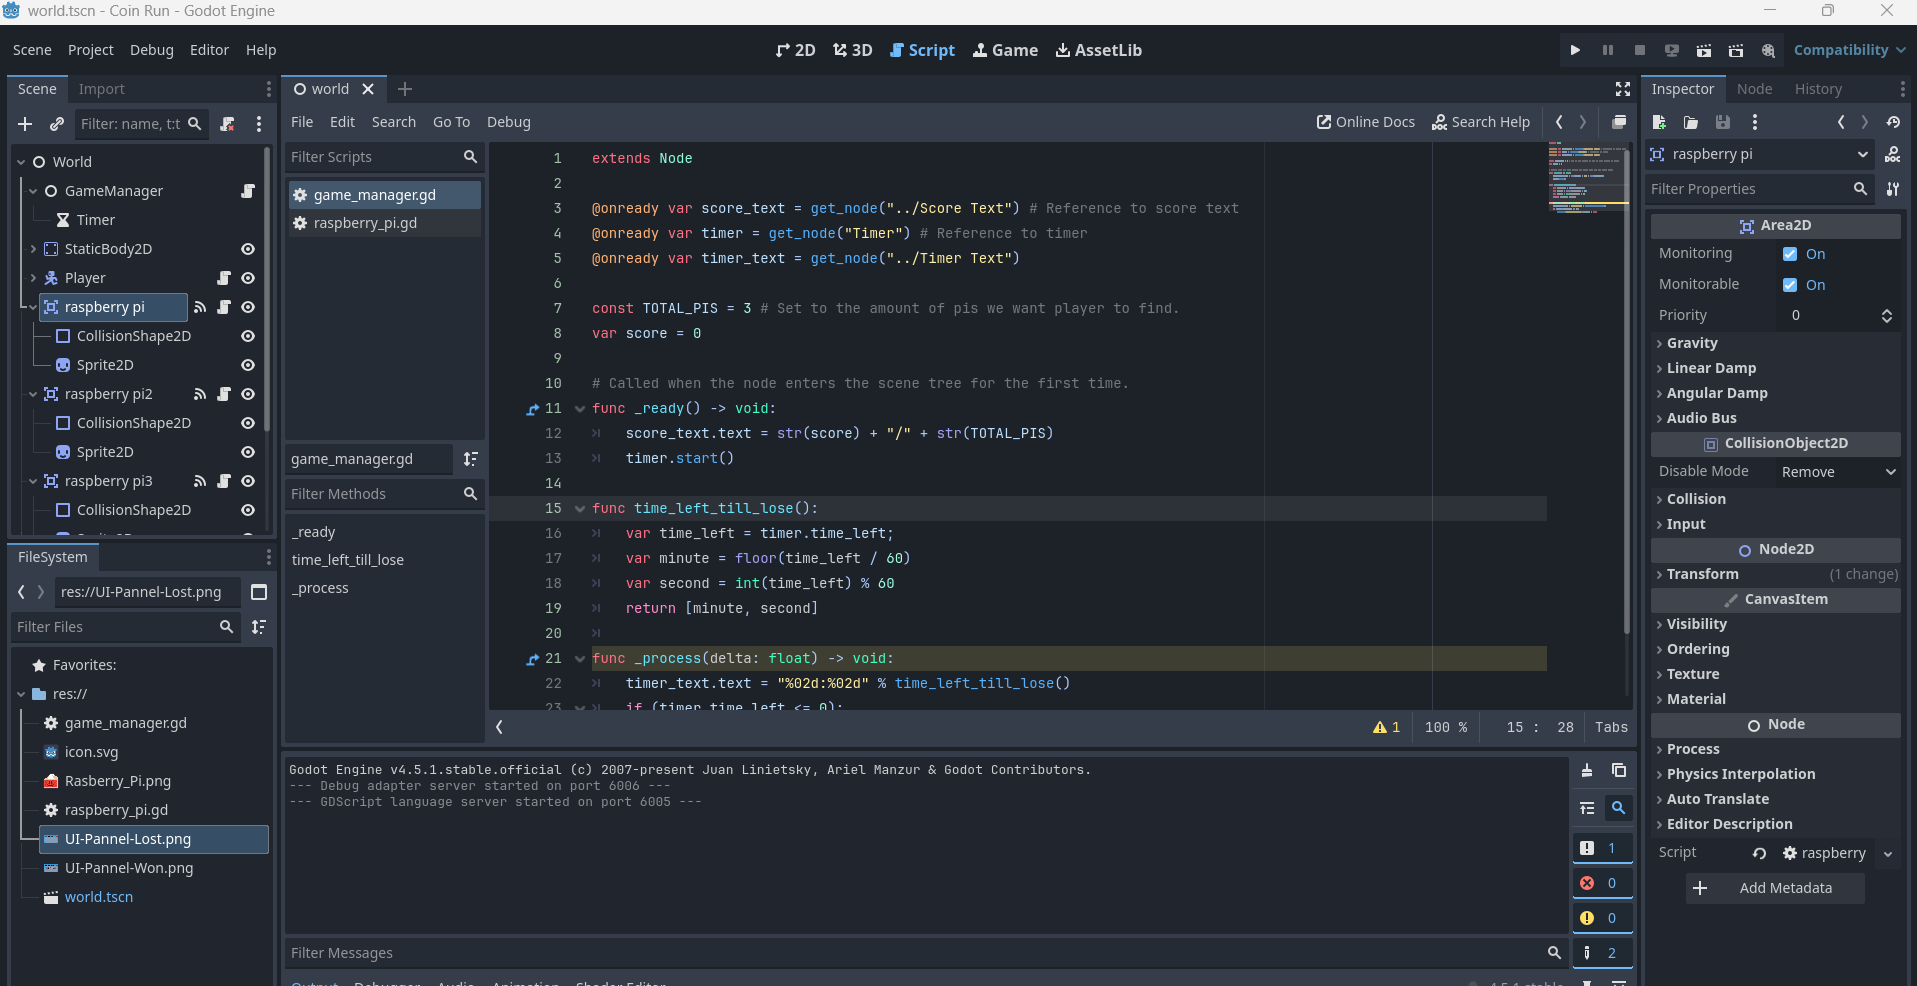Collapse GameManager node in tree
Viewport: 1917px width, 986px height.
(x=33, y=191)
